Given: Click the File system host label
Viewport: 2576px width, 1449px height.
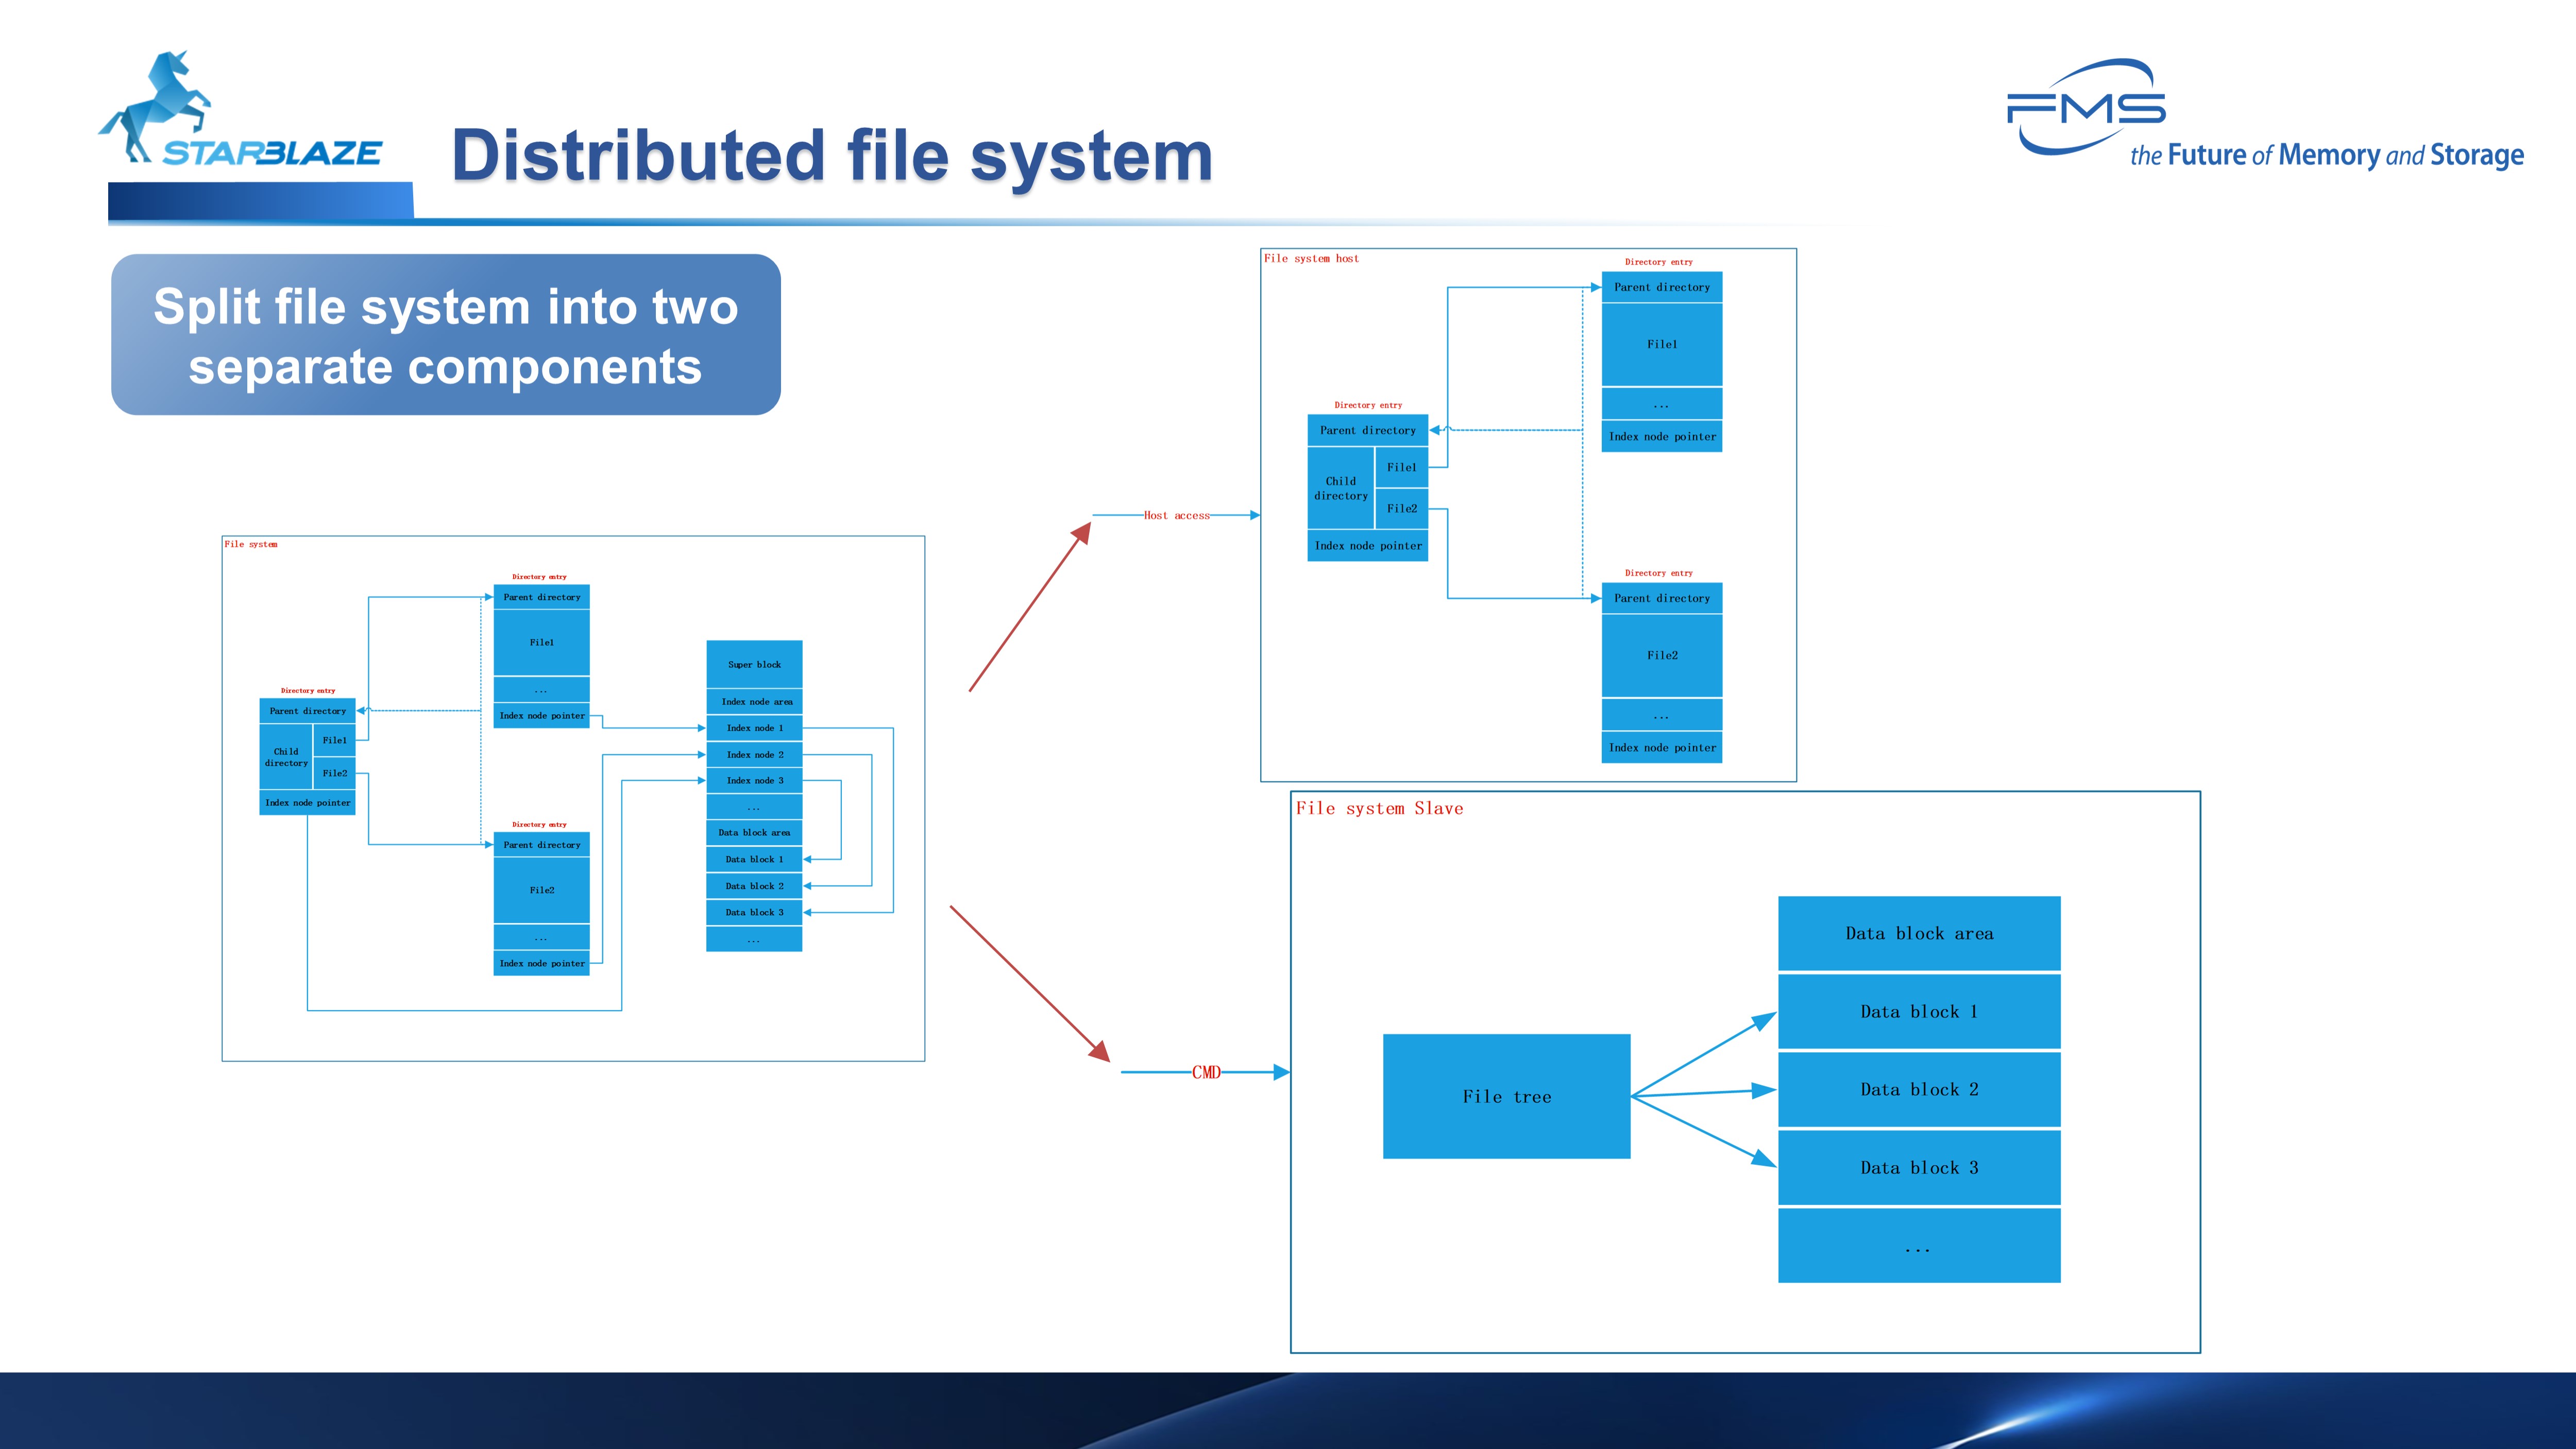Looking at the screenshot, I should pyautogui.click(x=1311, y=258).
